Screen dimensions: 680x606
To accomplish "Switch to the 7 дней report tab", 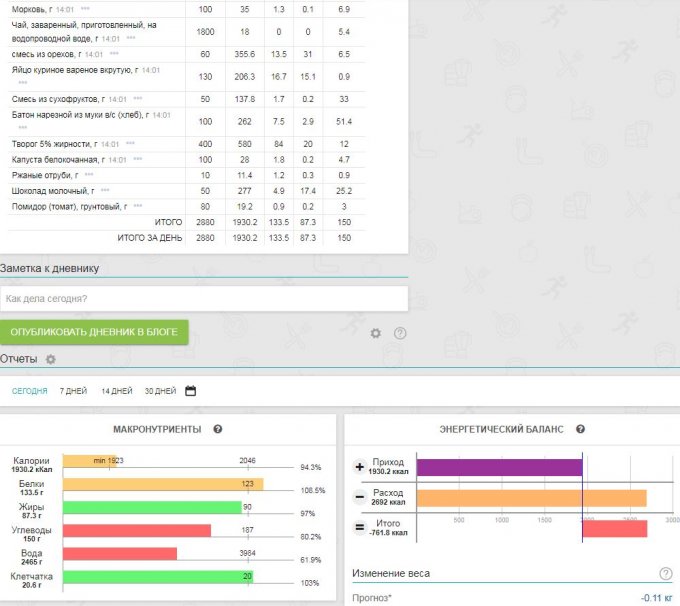I will coord(73,391).
